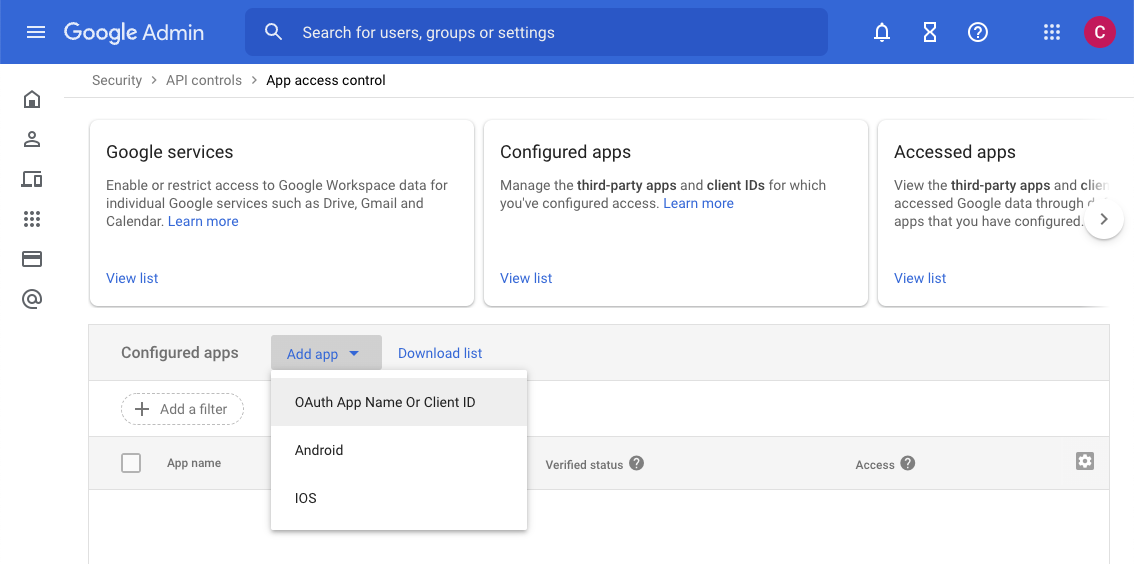Open Account at-sign sidebar icon
Image resolution: width=1134 pixels, height=564 pixels.
pos(32,299)
